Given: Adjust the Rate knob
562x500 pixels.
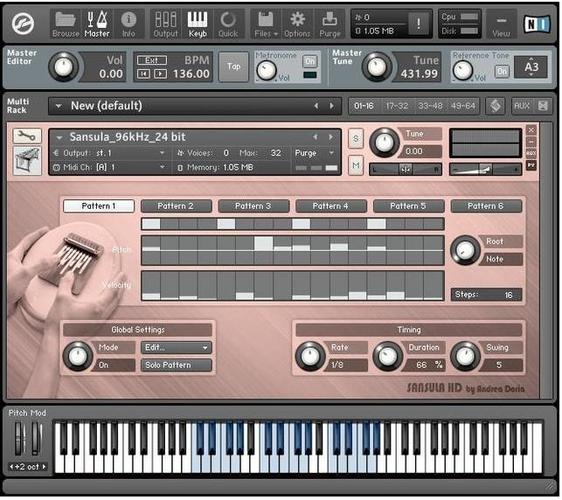Looking at the screenshot, I should pyautogui.click(x=310, y=356).
